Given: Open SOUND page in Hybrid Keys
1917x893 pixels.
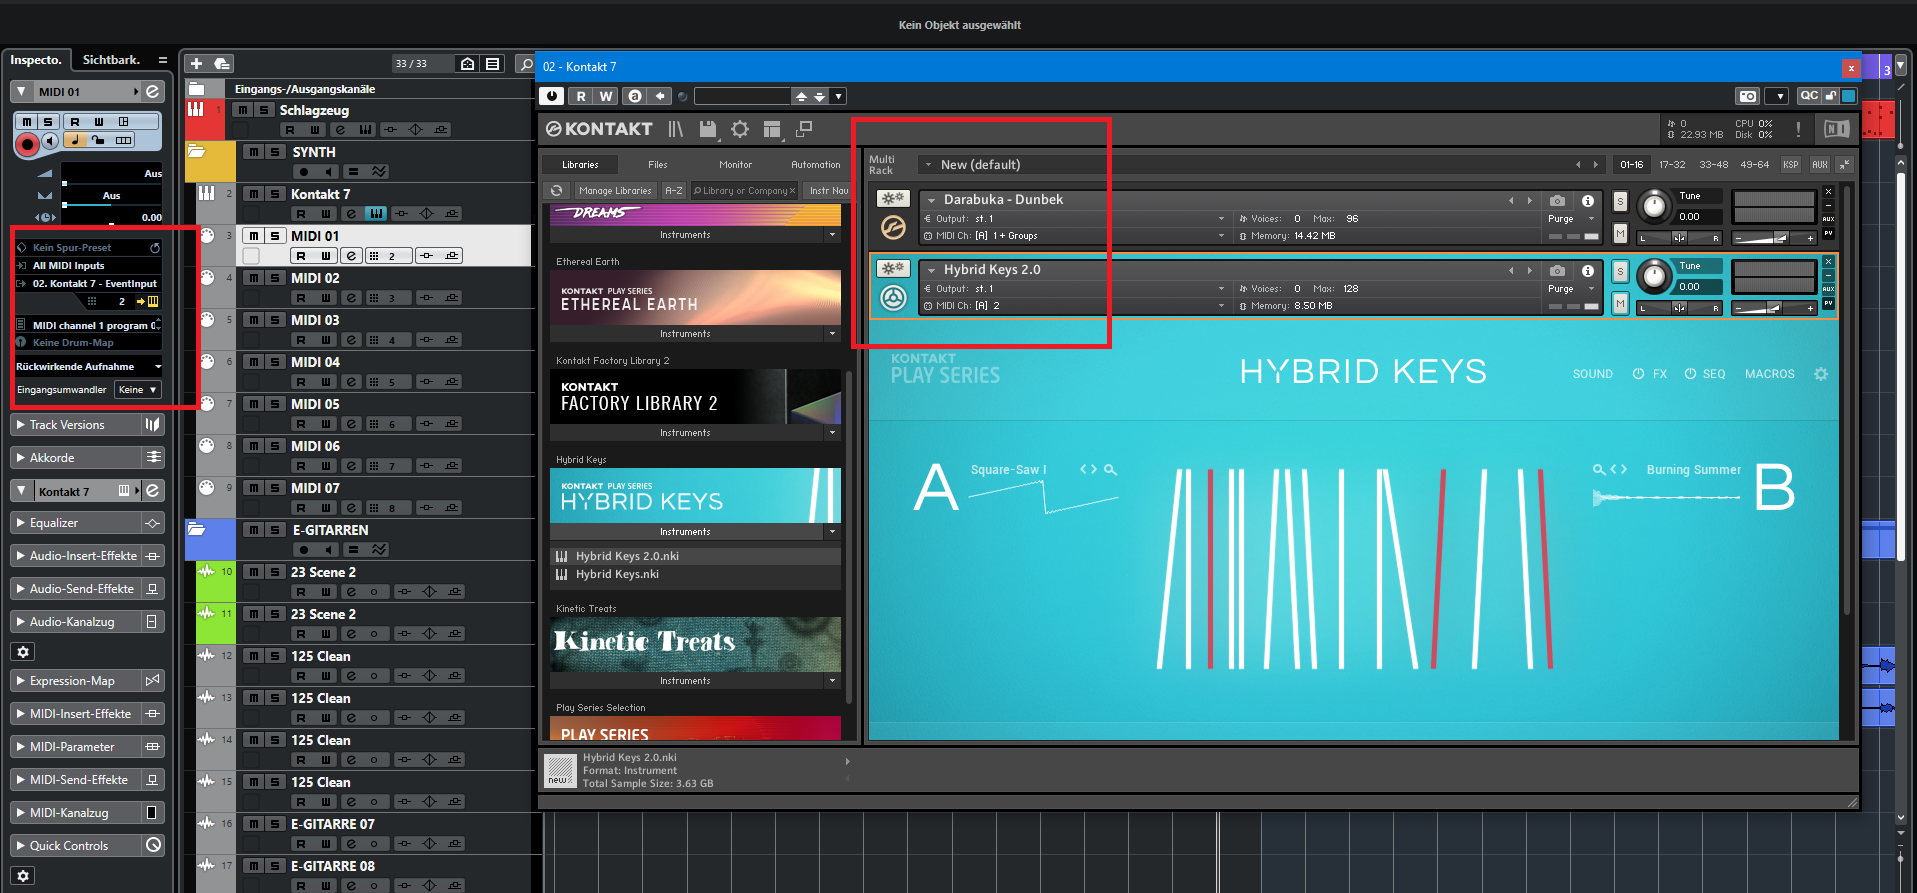Looking at the screenshot, I should 1592,374.
